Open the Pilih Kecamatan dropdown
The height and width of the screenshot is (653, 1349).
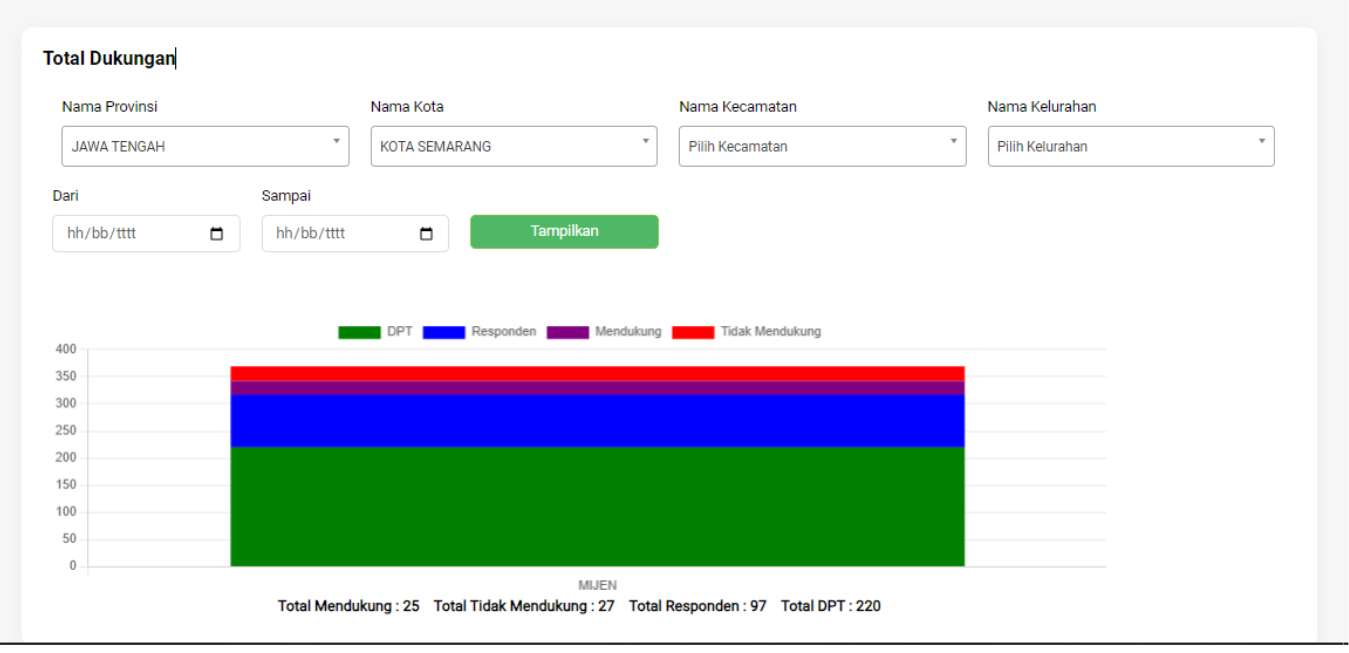(x=821, y=146)
